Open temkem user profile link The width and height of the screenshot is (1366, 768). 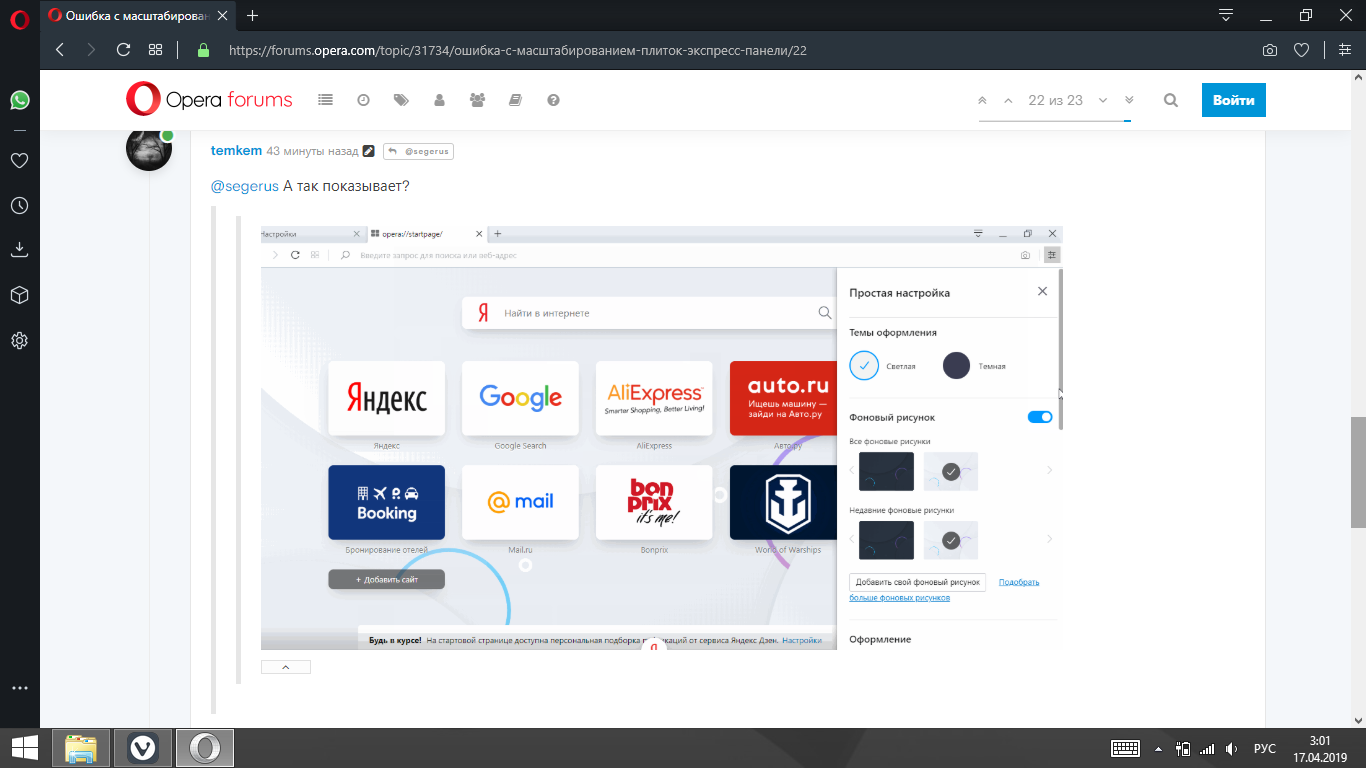click(x=236, y=151)
